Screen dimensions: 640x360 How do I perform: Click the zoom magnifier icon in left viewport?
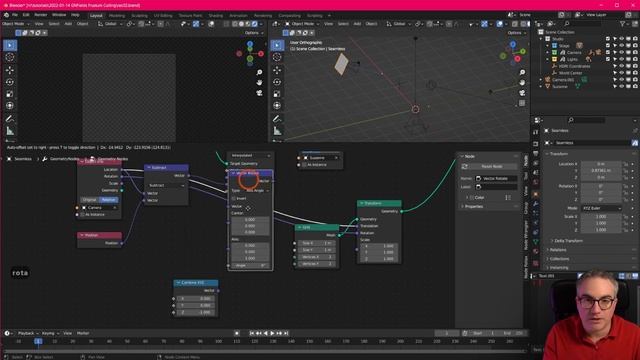(259, 72)
